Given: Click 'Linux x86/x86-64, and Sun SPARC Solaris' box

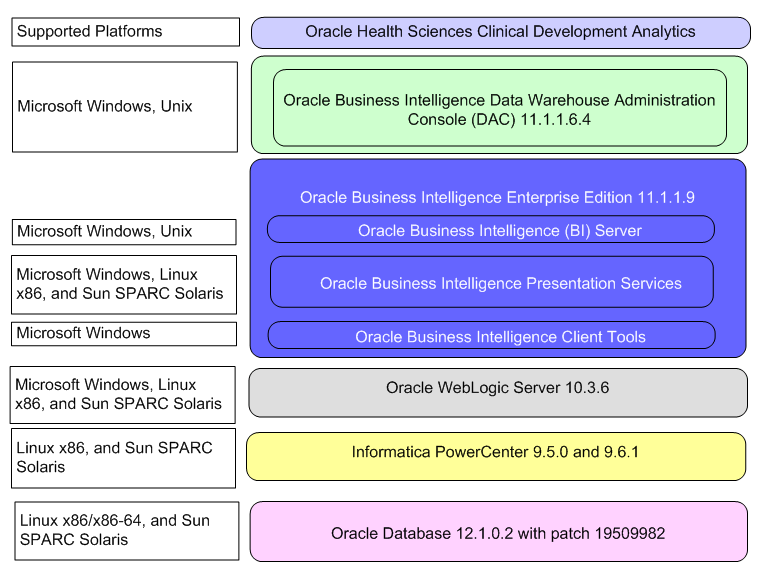Looking at the screenshot, I should pyautogui.click(x=127, y=531).
